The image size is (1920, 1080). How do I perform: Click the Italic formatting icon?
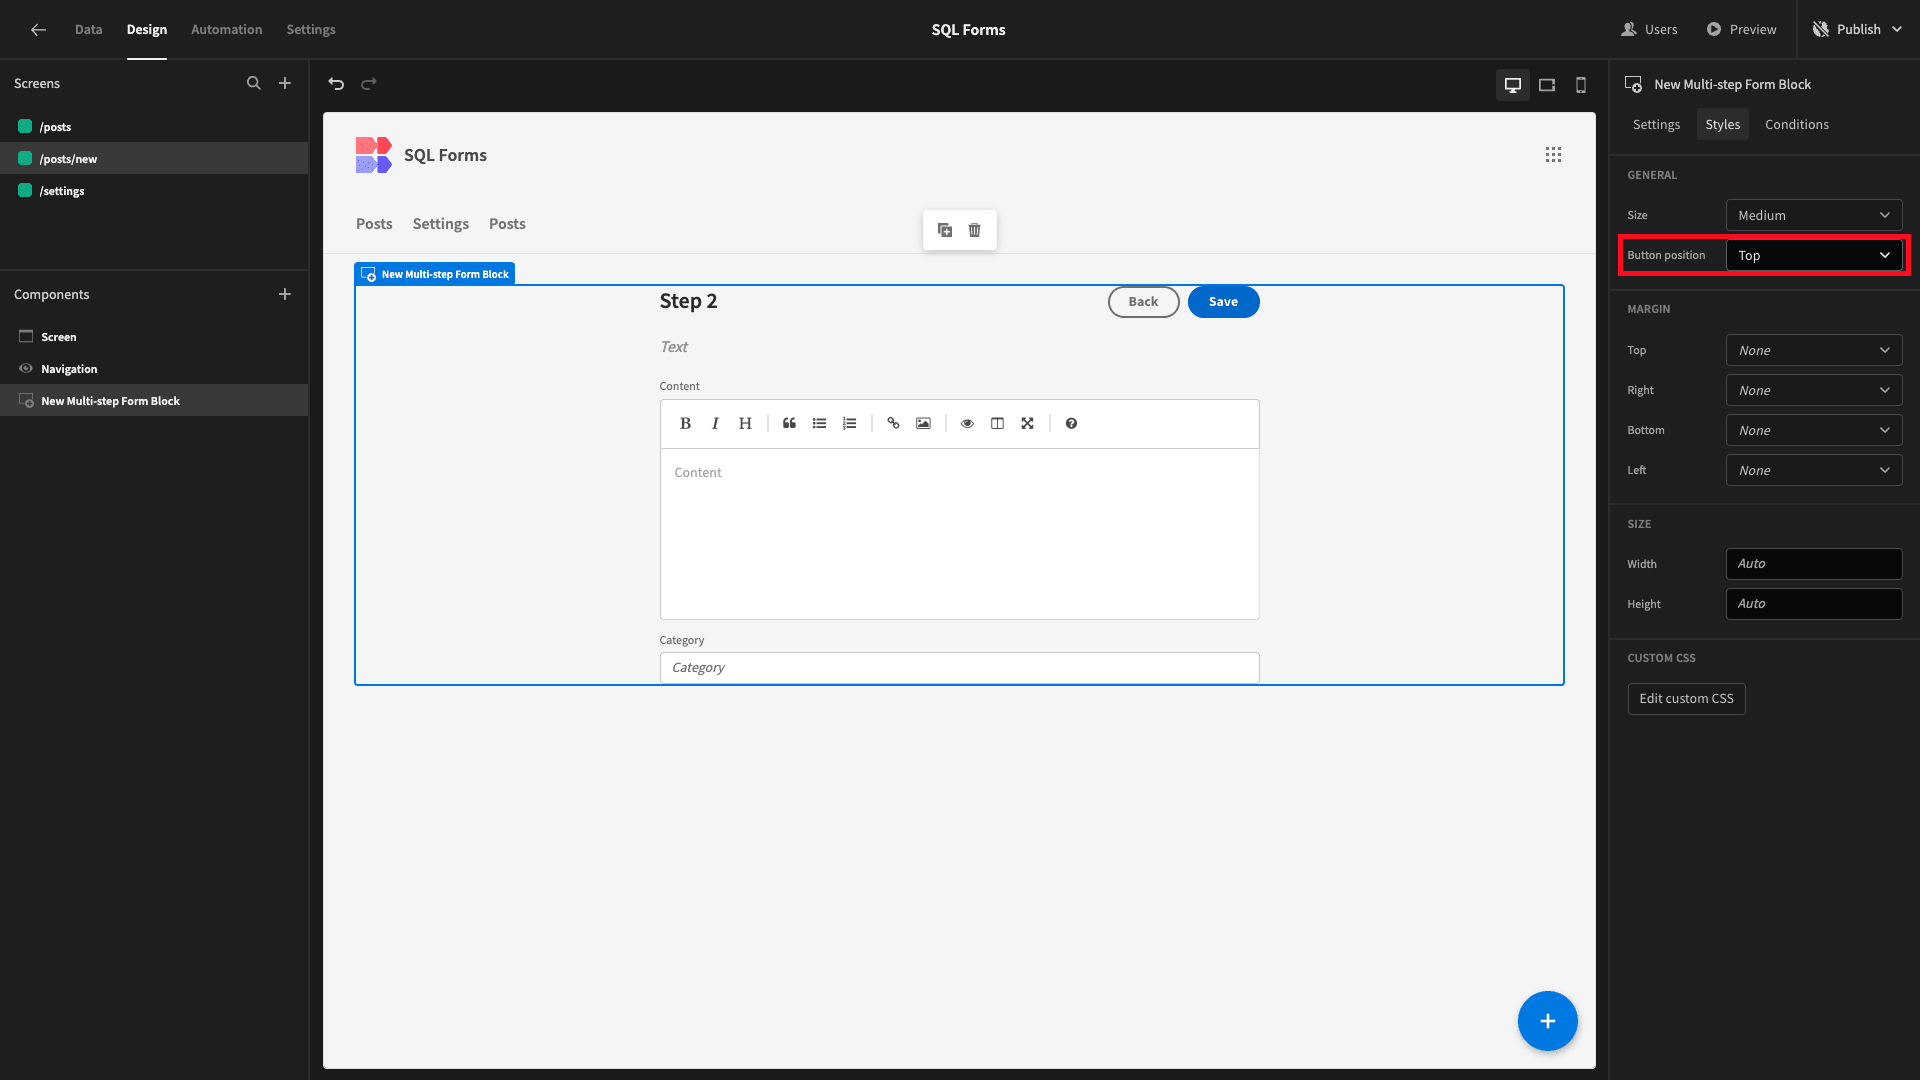(x=713, y=423)
